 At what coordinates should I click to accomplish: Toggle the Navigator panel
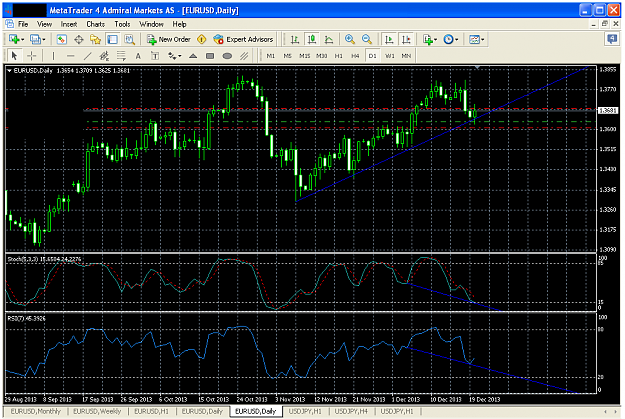pyautogui.click(x=96, y=39)
